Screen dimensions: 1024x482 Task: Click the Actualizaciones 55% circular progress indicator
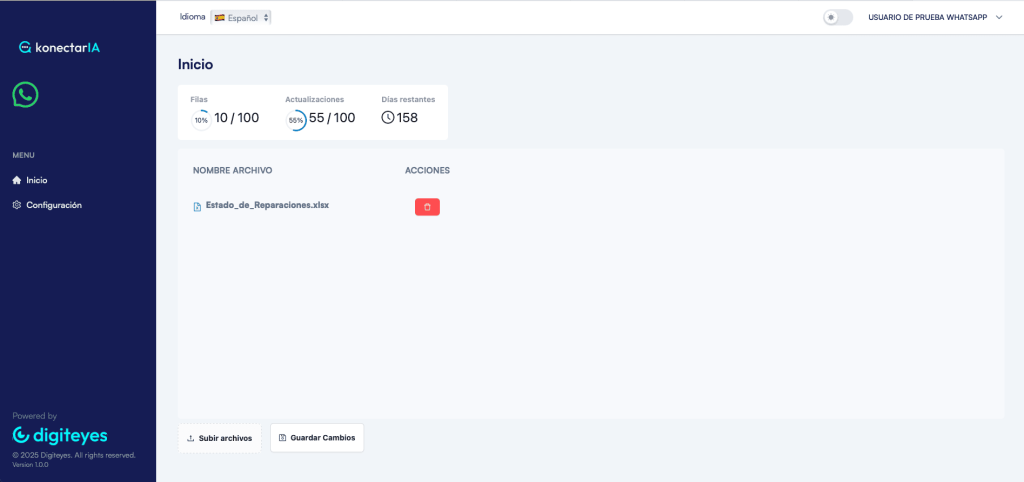[296, 120]
